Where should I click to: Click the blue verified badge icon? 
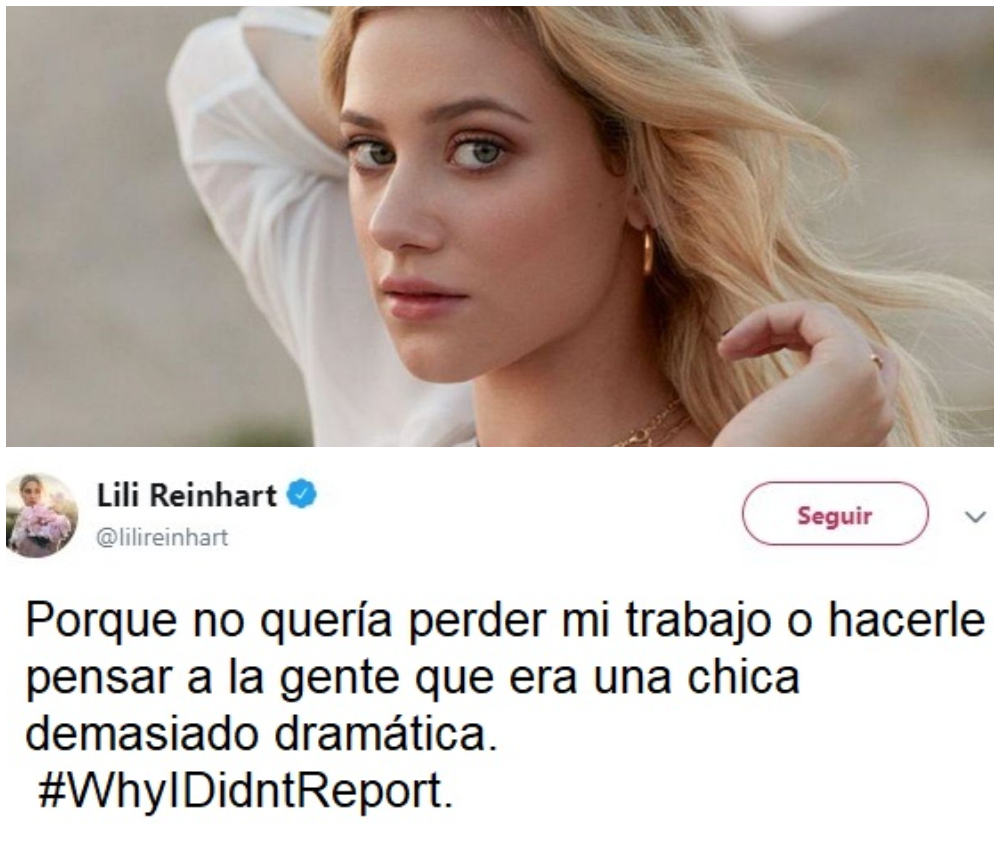[x=302, y=495]
